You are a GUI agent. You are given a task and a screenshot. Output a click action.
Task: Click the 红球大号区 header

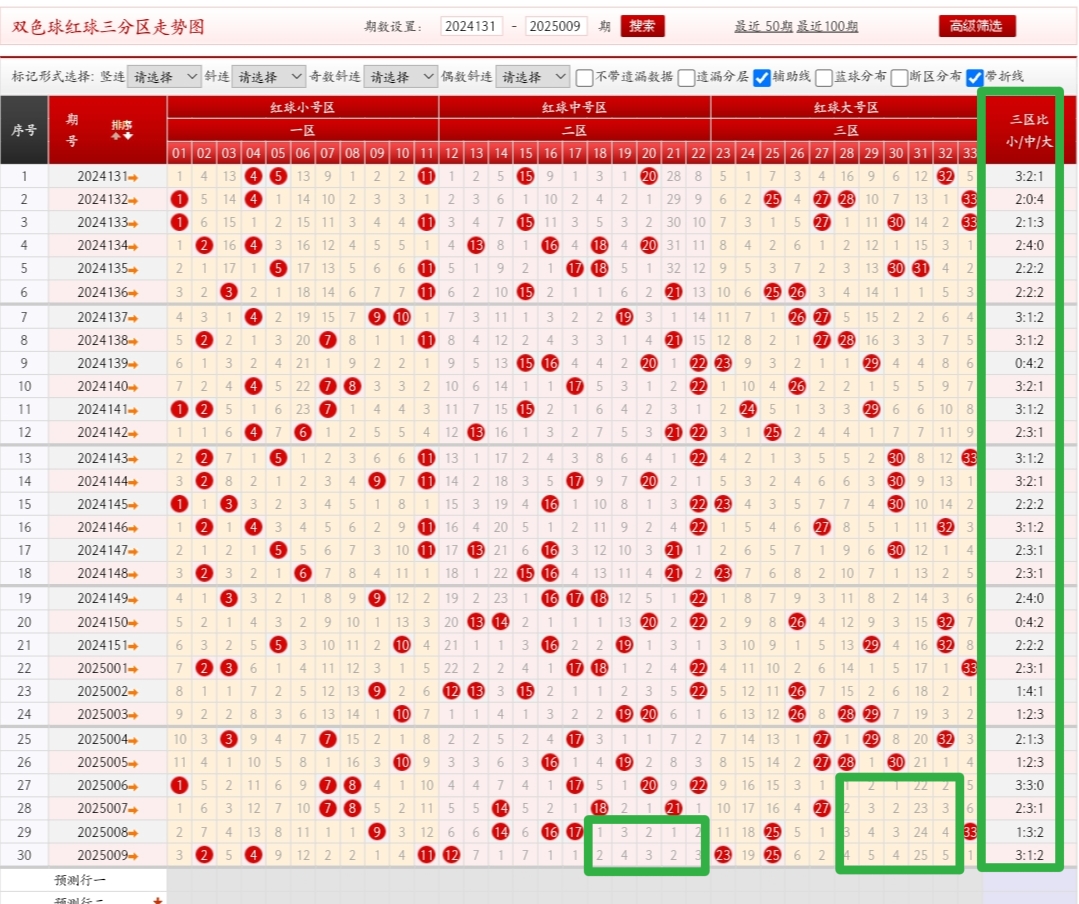(846, 107)
